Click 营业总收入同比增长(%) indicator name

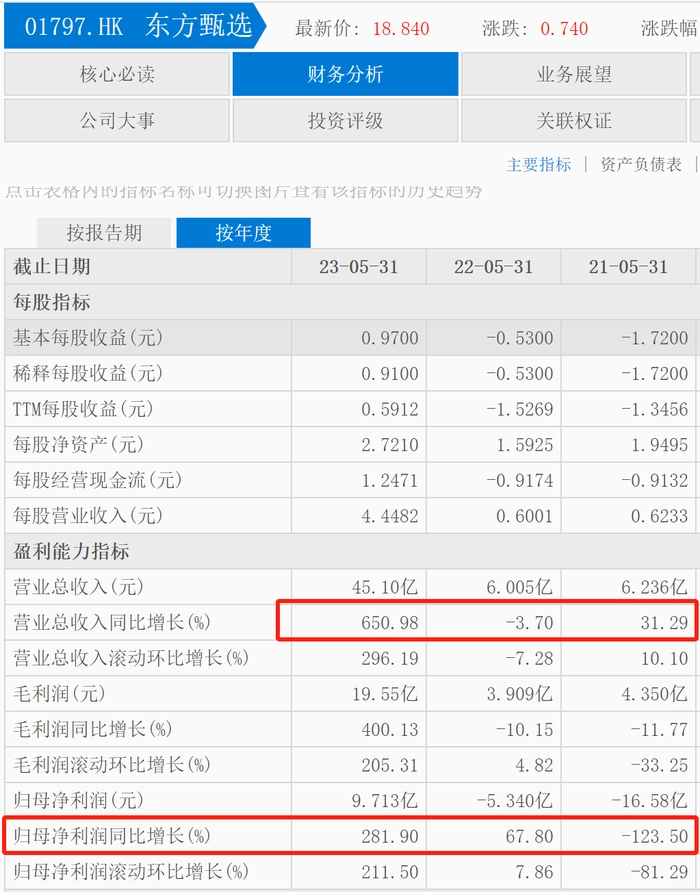tap(112, 622)
